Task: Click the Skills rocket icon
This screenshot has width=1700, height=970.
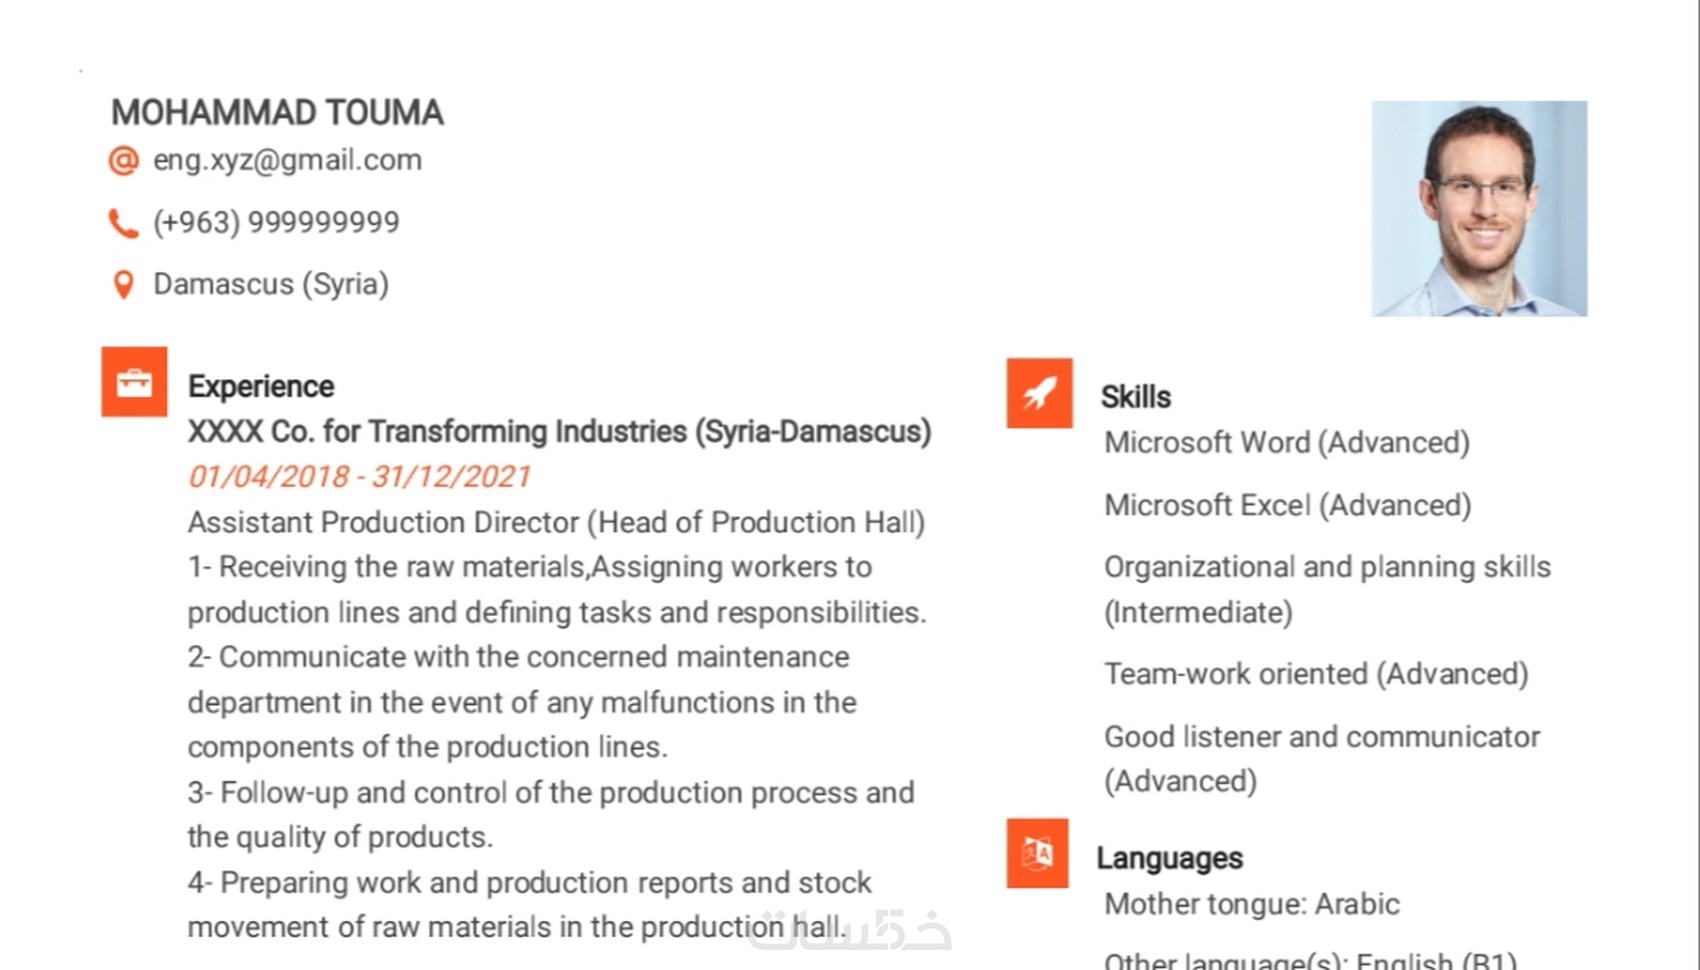Action: [1039, 393]
